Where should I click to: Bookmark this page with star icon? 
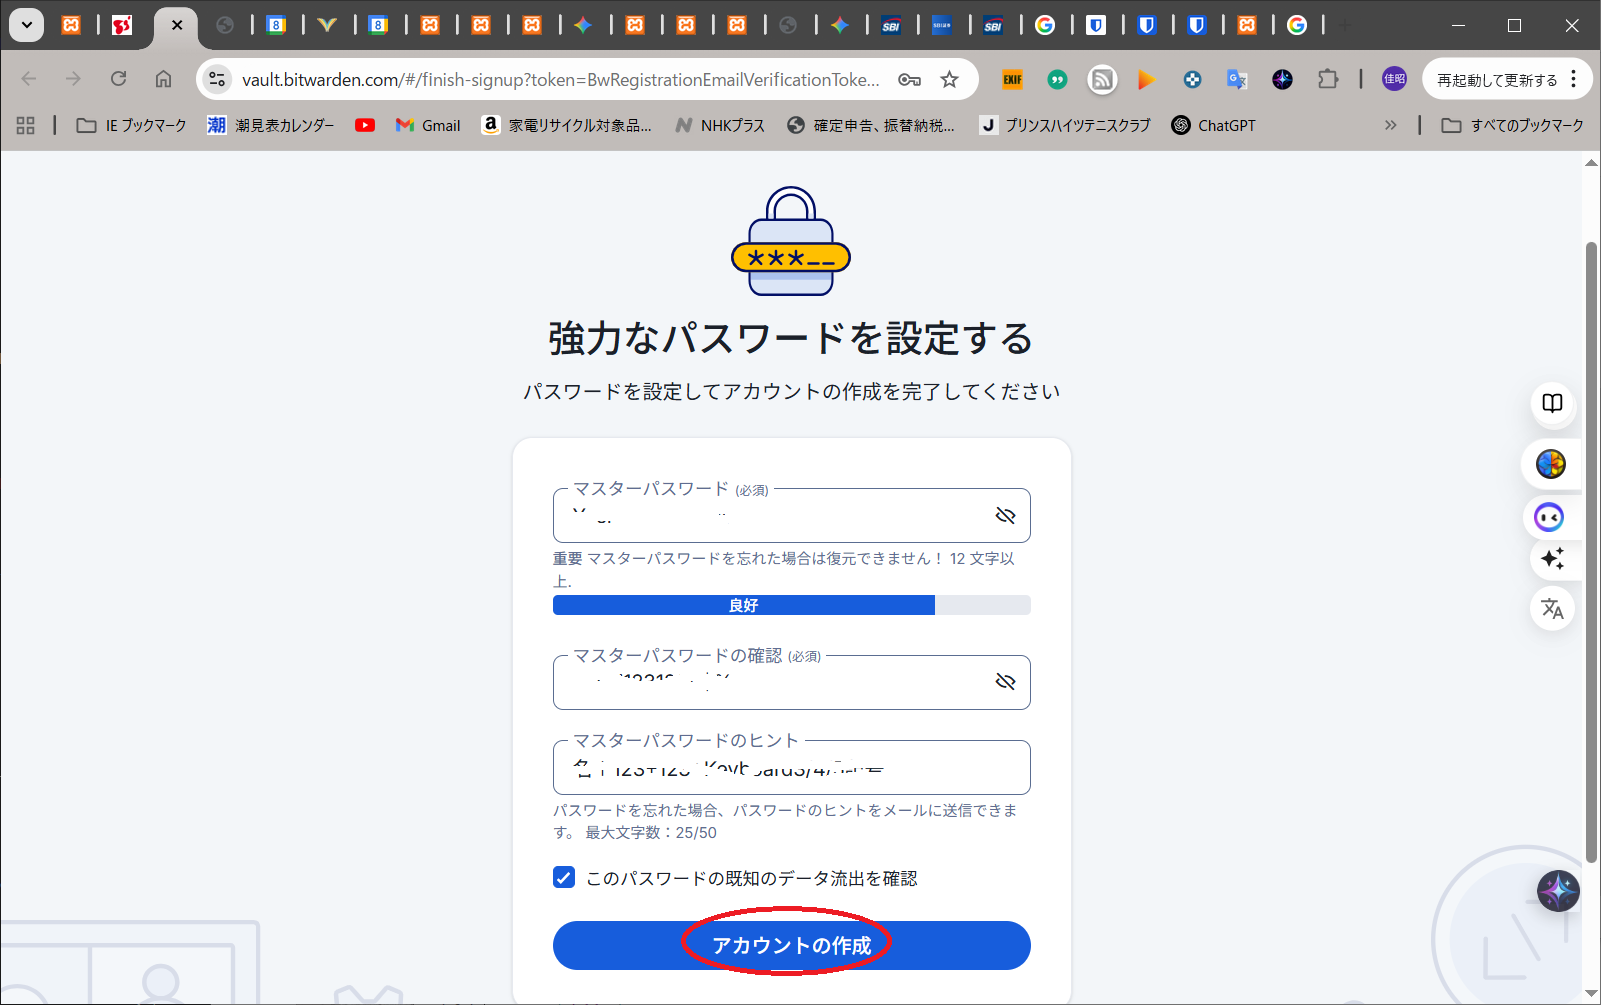click(x=949, y=80)
